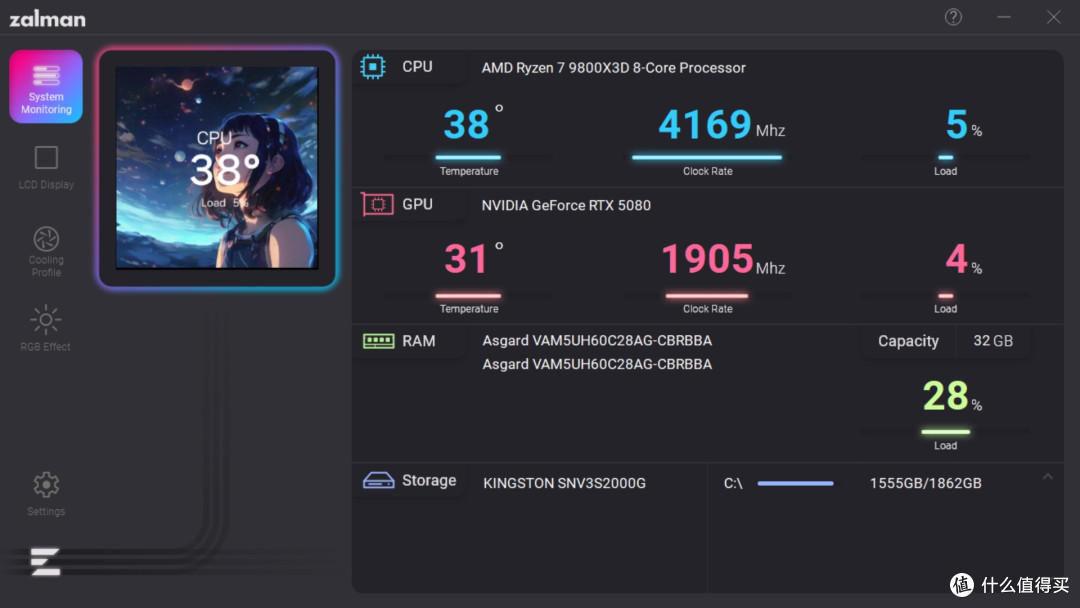Click the CPU load value 5%
The height and width of the screenshot is (608, 1080).
click(x=963, y=125)
